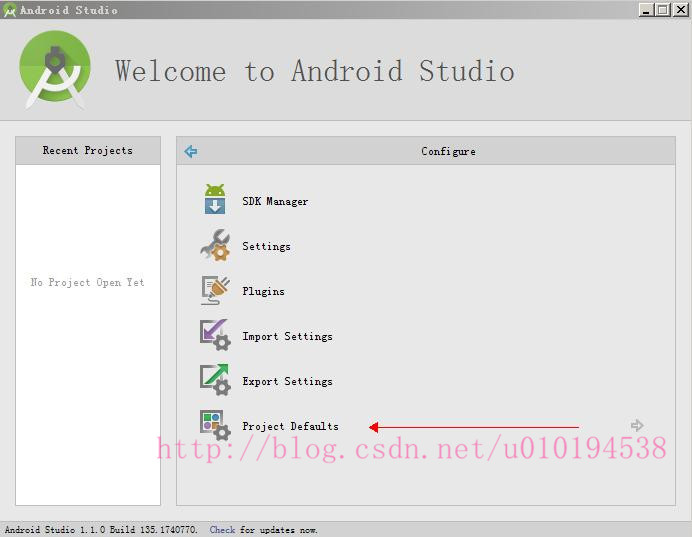Screen dimensions: 692x537
Task: Click the Import Settings icon
Action: (215, 335)
